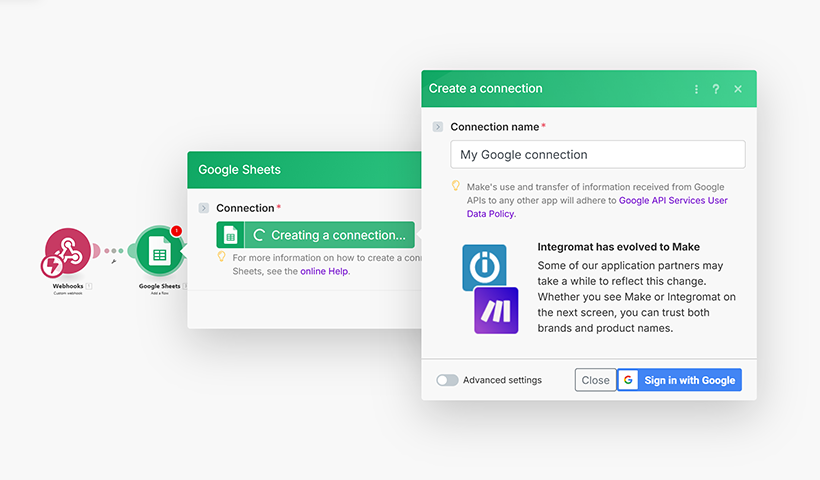Click the red notification badge on Google Sheets
820x480 pixels.
tap(176, 231)
